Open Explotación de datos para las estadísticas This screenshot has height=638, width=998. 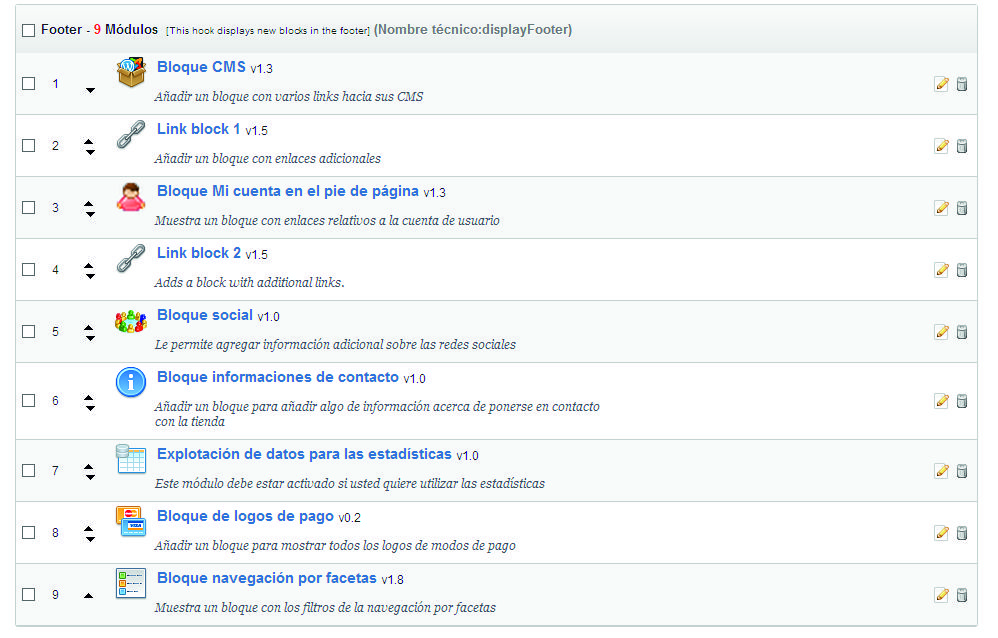click(x=304, y=454)
